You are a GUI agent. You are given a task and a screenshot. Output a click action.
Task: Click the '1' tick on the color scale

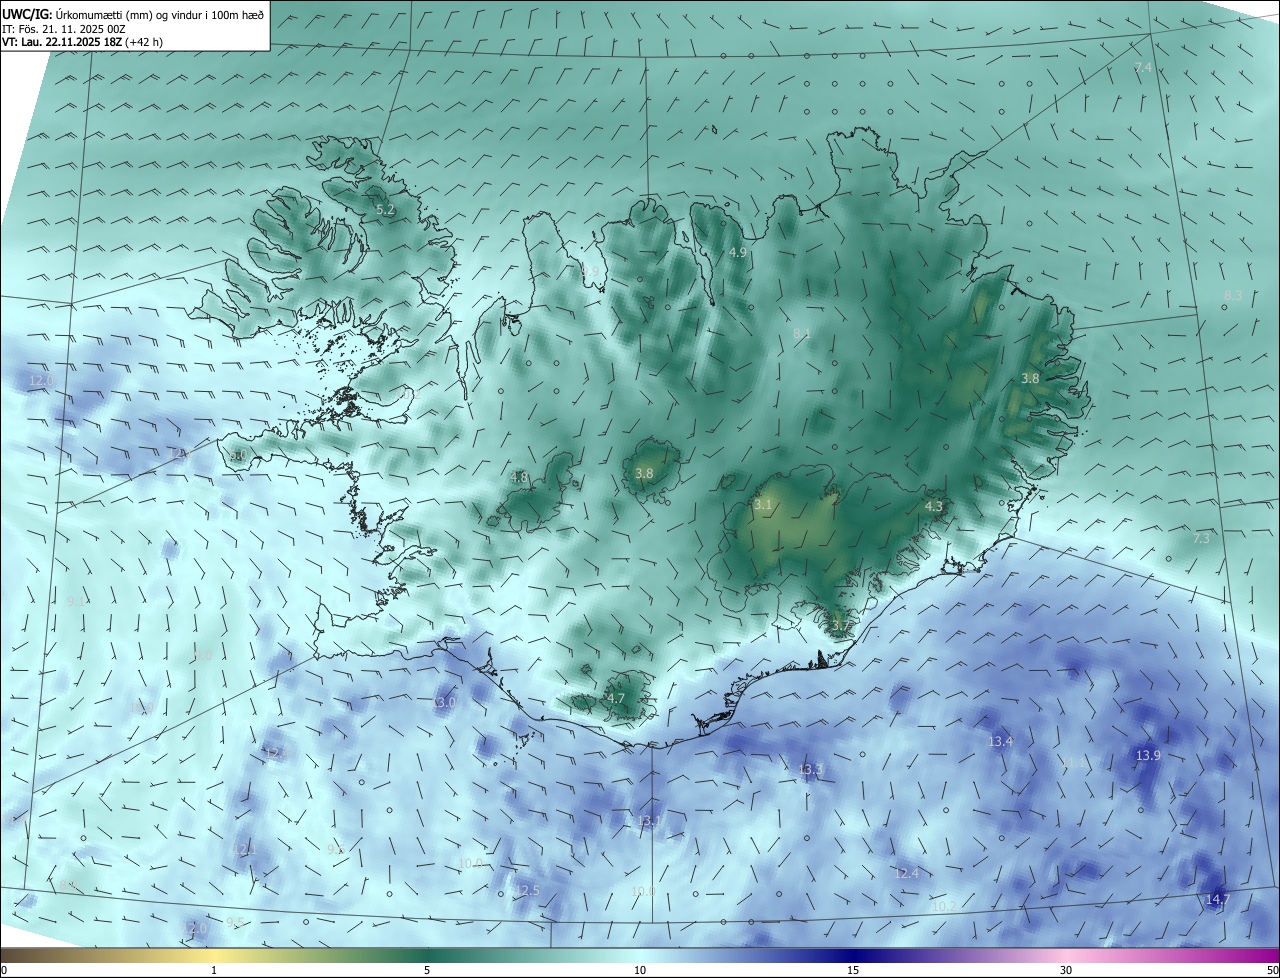(214, 970)
